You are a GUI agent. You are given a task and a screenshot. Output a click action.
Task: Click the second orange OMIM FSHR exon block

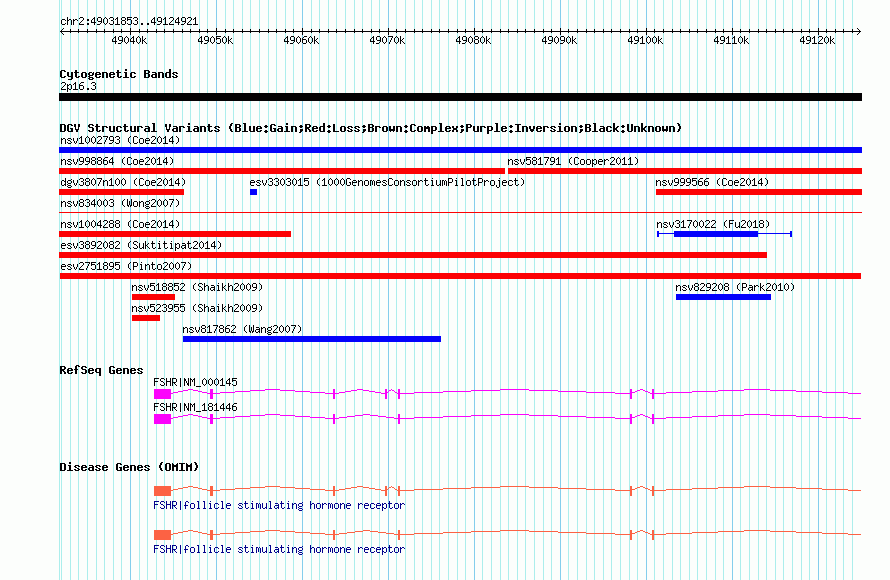[x=162, y=535]
